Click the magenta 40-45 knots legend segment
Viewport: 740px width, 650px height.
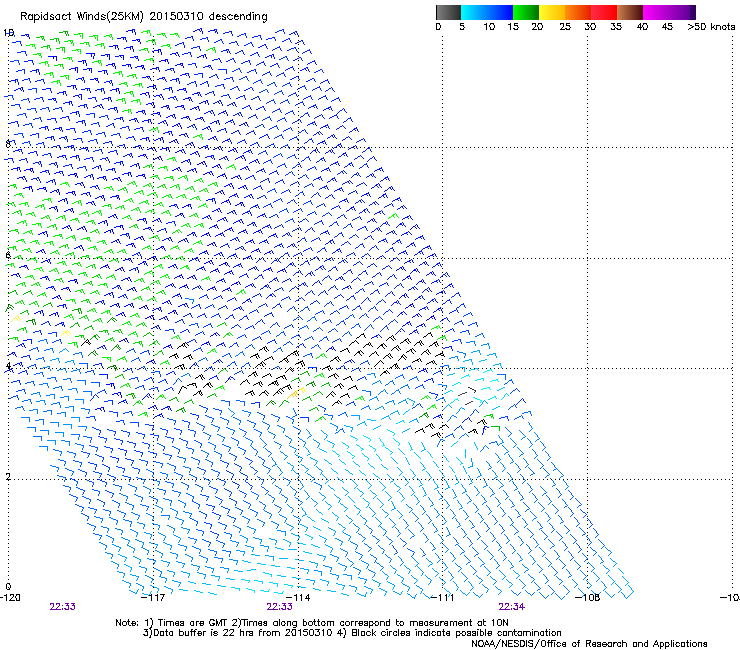[656, 12]
